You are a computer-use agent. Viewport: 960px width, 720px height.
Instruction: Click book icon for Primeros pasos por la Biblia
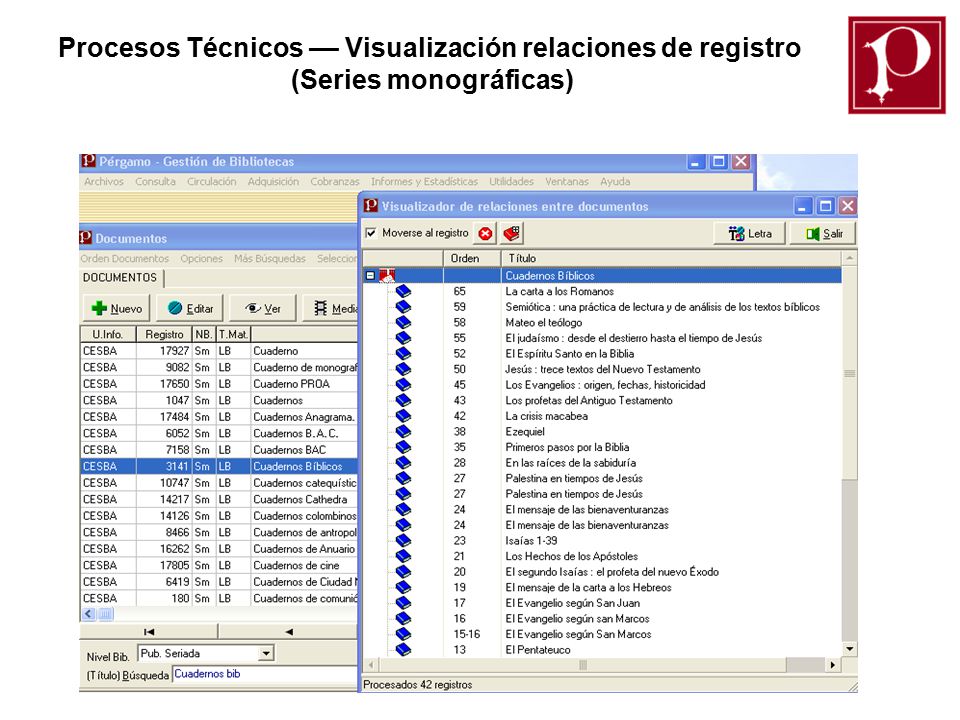click(403, 448)
